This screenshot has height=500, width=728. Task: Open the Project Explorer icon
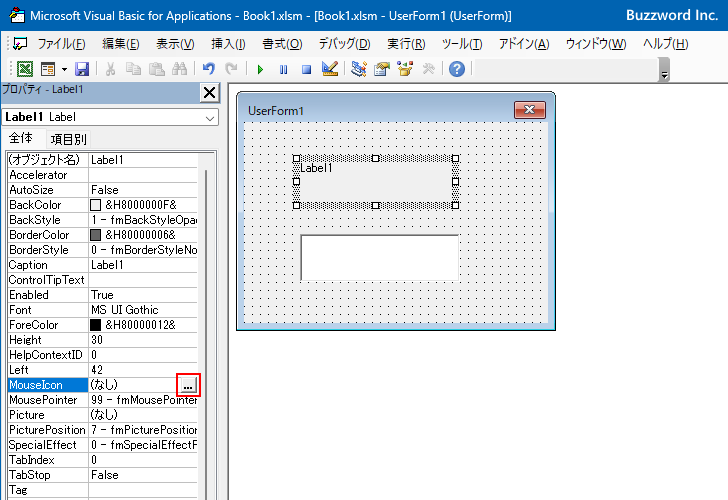359,69
